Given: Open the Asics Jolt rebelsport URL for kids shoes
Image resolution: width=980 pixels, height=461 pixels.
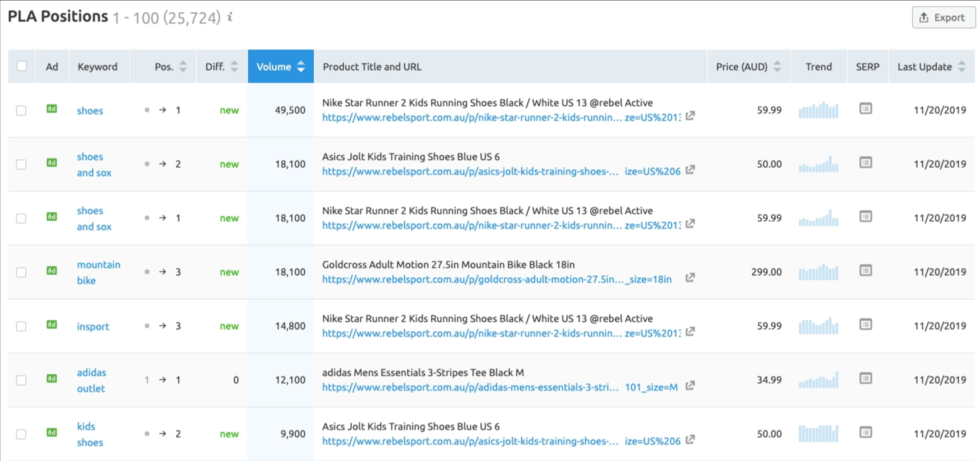Looking at the screenshot, I should click(501, 440).
